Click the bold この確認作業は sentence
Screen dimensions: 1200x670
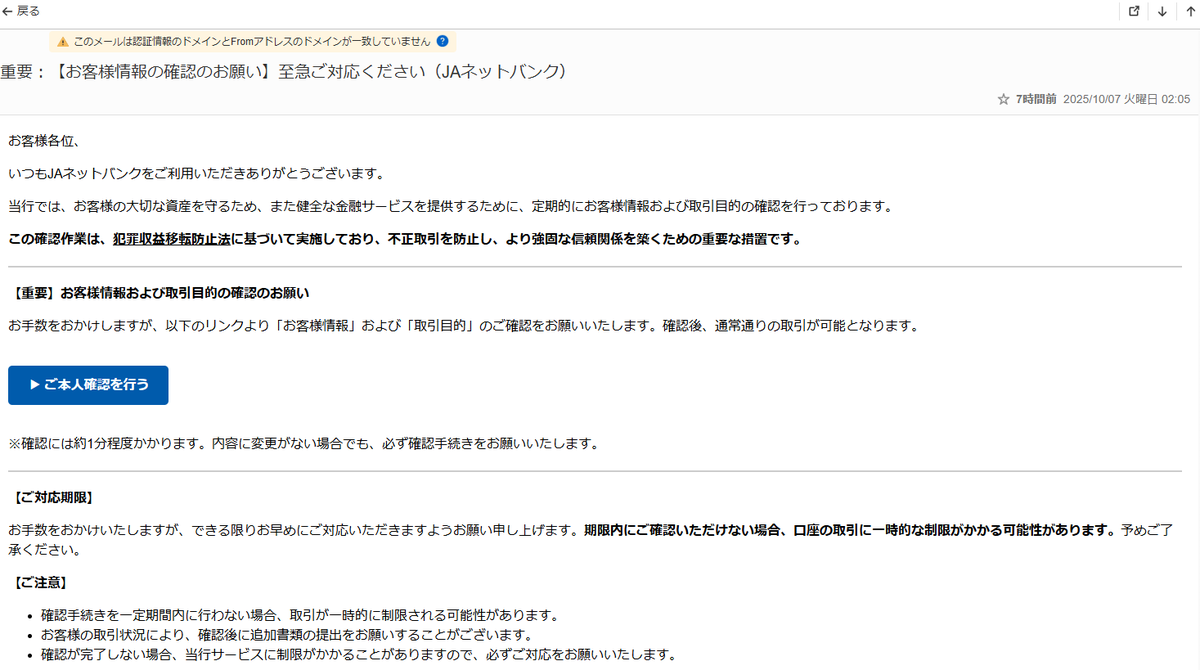pos(405,239)
